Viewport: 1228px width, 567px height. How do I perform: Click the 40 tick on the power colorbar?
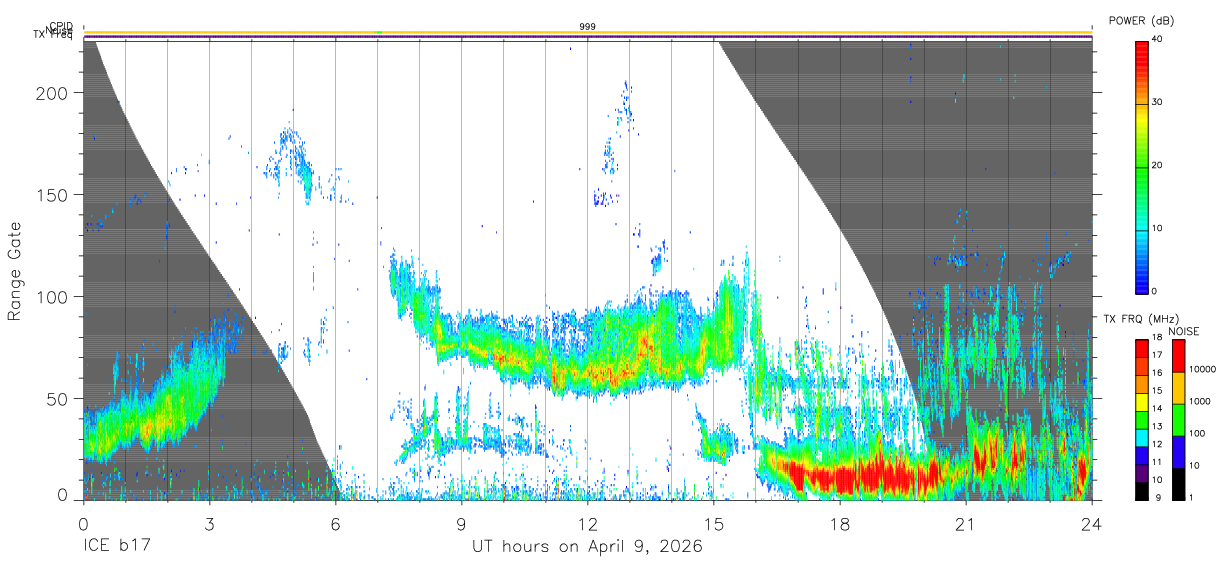click(1157, 38)
